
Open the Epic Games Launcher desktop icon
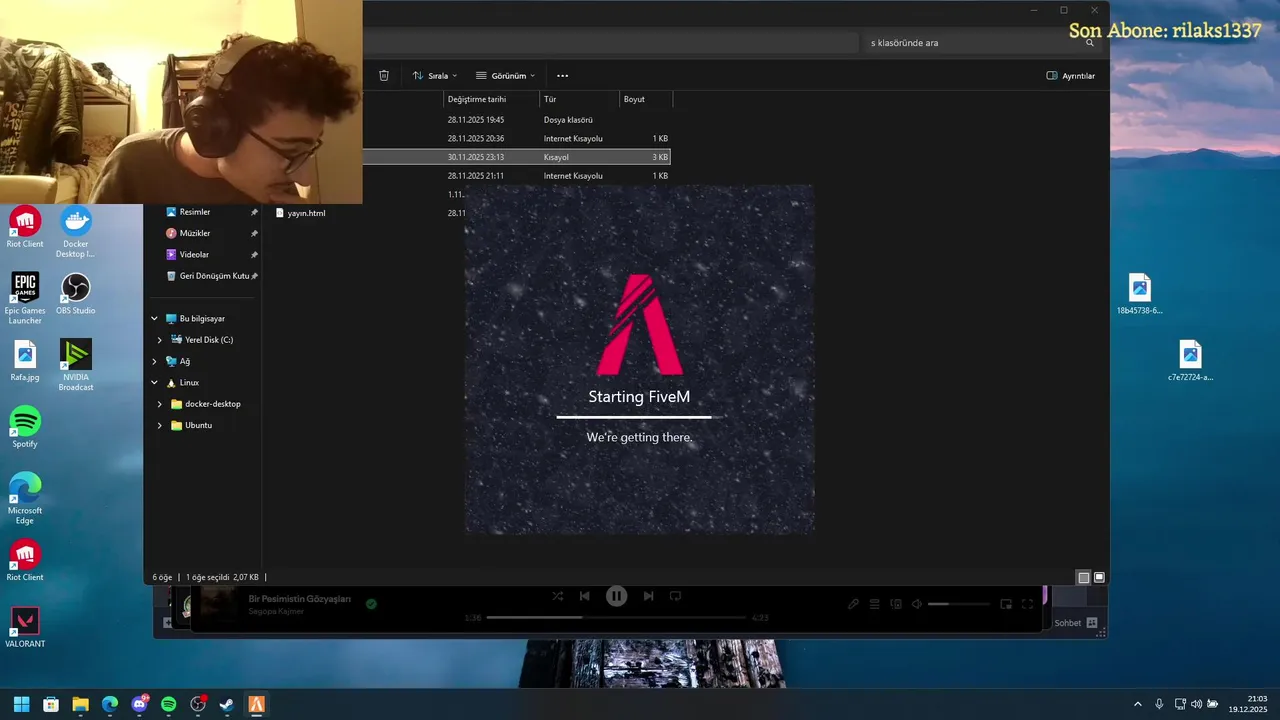(25, 299)
